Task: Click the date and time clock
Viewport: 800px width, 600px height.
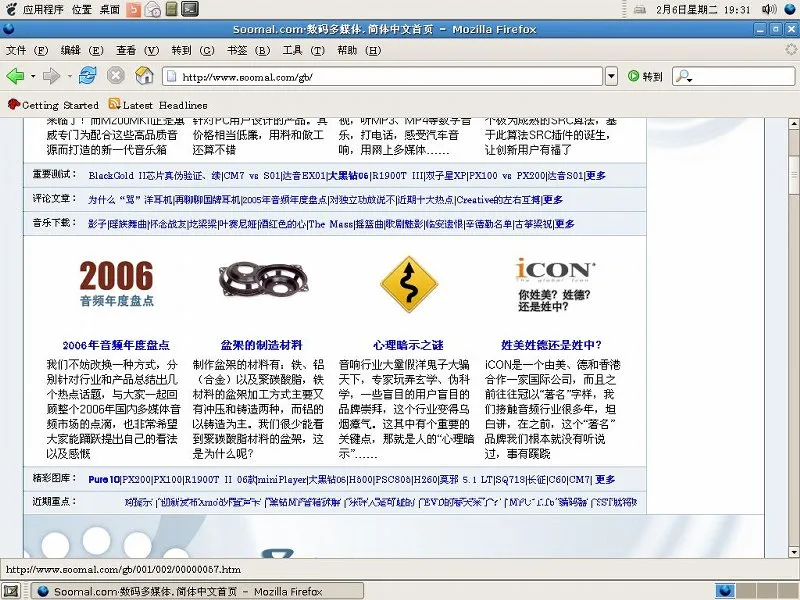Action: pos(703,10)
